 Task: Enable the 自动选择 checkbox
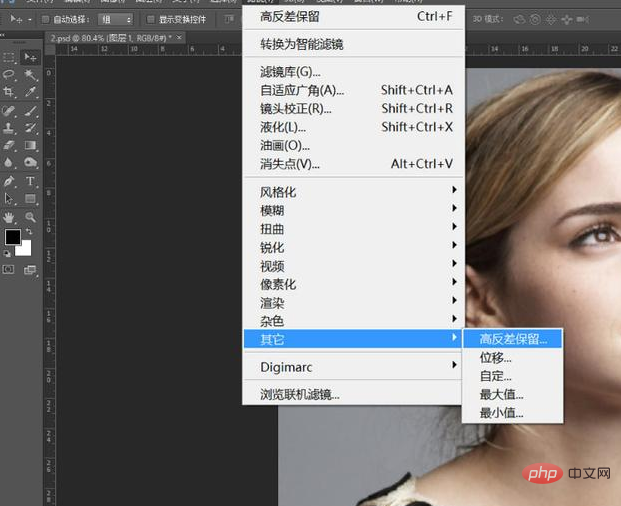[x=46, y=19]
